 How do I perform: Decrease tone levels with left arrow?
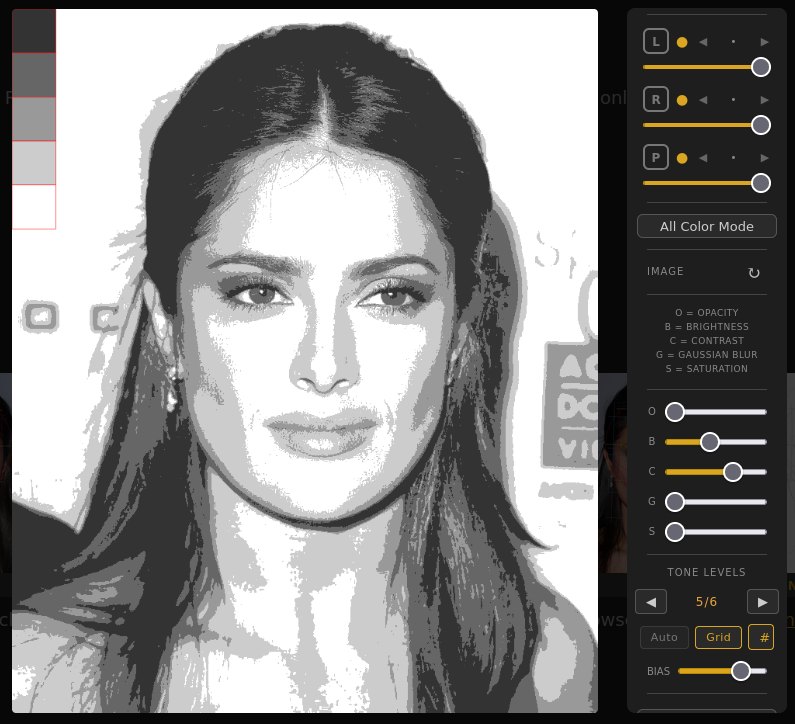point(651,602)
